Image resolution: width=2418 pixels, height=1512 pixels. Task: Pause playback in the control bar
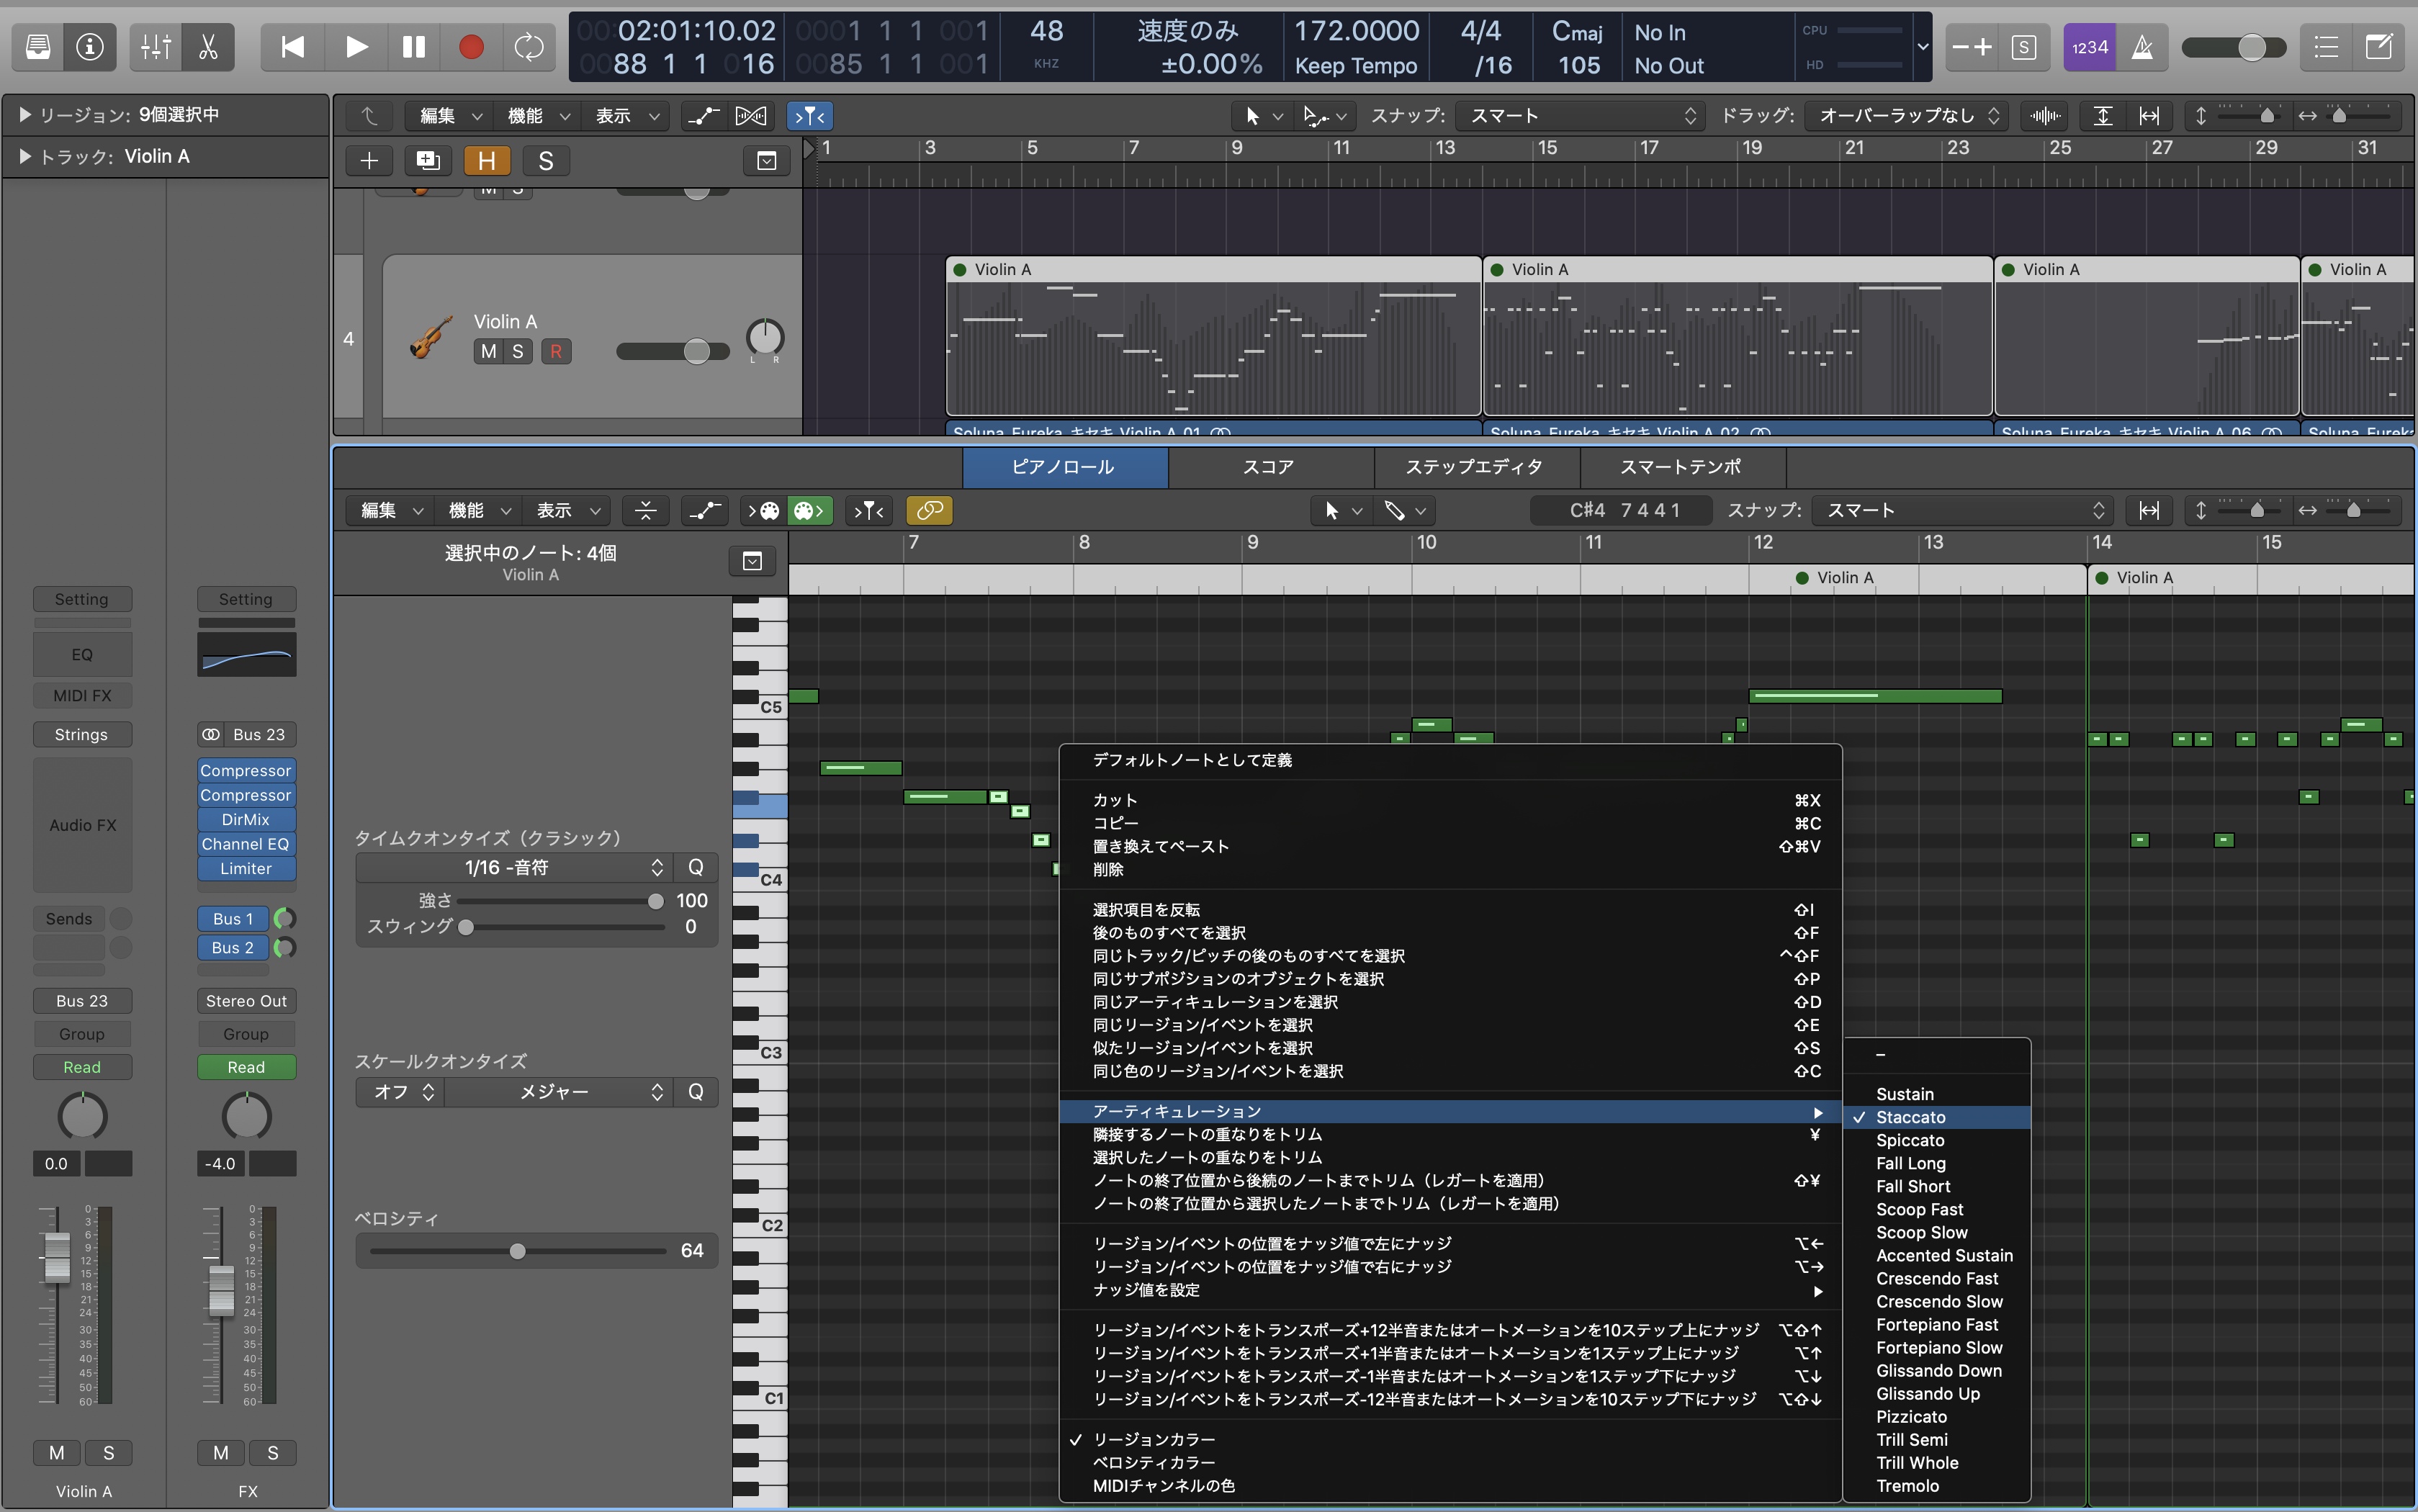[413, 47]
